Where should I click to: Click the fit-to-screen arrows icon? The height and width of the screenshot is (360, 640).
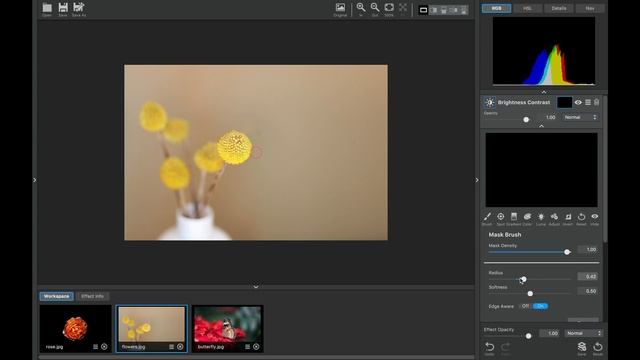[403, 7]
